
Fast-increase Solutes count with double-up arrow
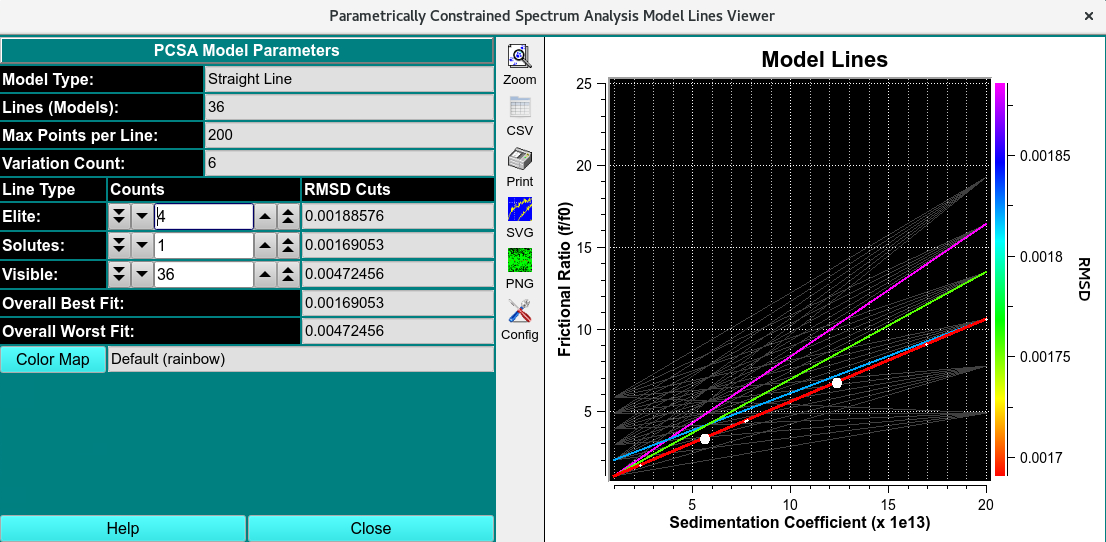[x=287, y=246]
